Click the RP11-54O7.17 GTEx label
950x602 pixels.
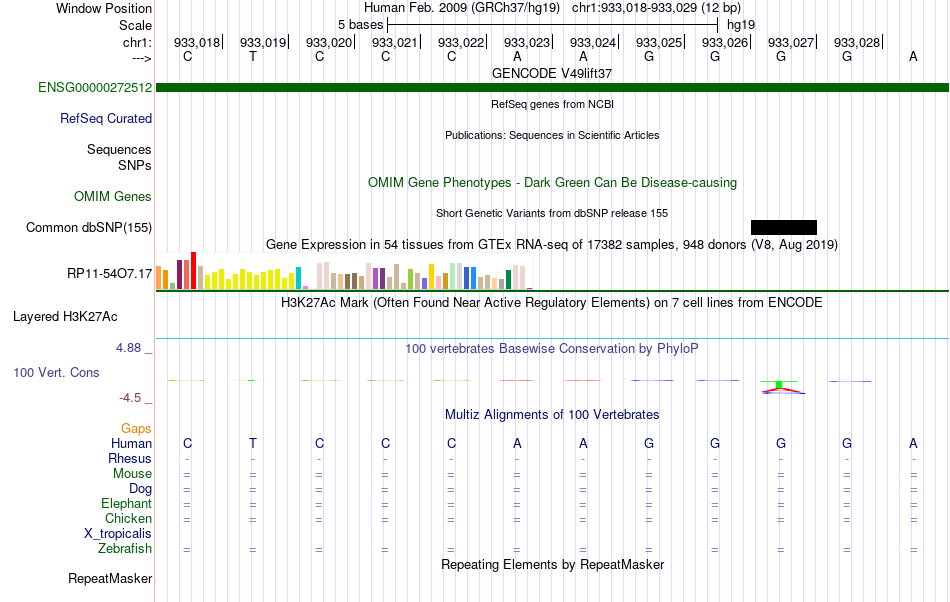tap(110, 274)
